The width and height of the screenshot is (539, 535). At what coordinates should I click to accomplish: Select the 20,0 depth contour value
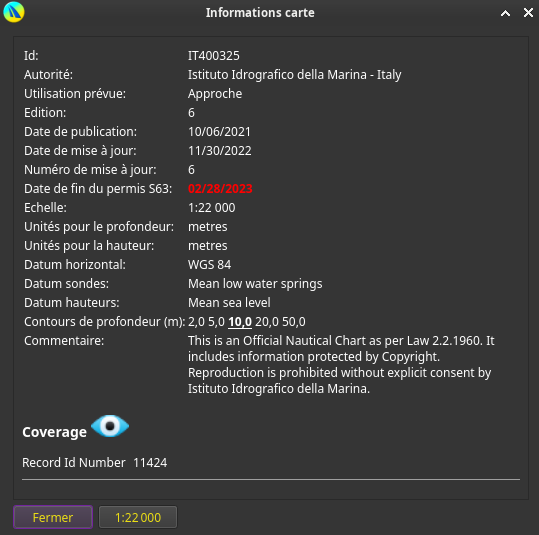[x=267, y=322]
